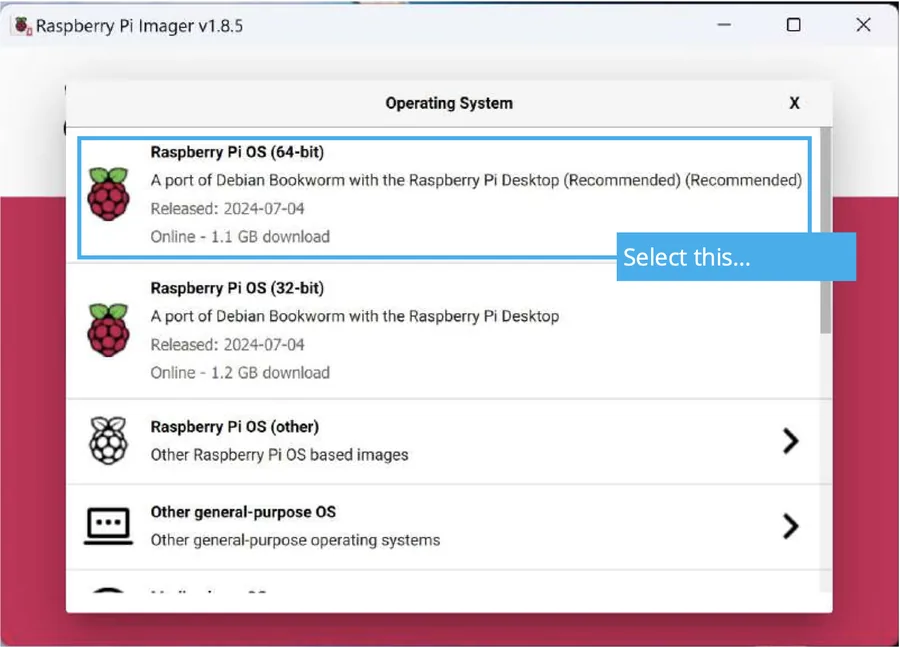Click 'Online - 1.1 GB download' text
The height and width of the screenshot is (647, 900).
240,237
